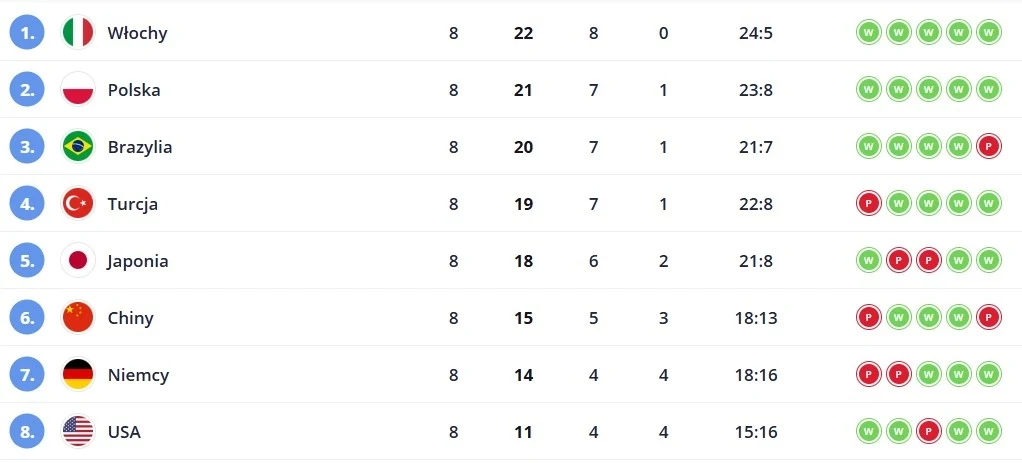Click position badge number 1
The height and width of the screenshot is (463, 1022).
(27, 33)
